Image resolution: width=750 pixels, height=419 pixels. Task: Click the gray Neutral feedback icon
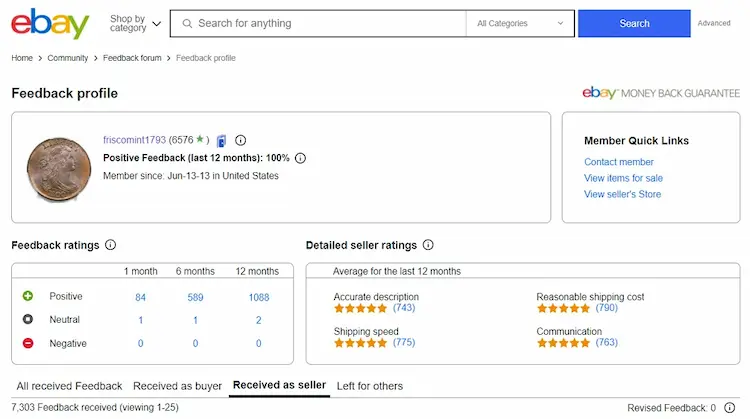pyautogui.click(x=28, y=320)
